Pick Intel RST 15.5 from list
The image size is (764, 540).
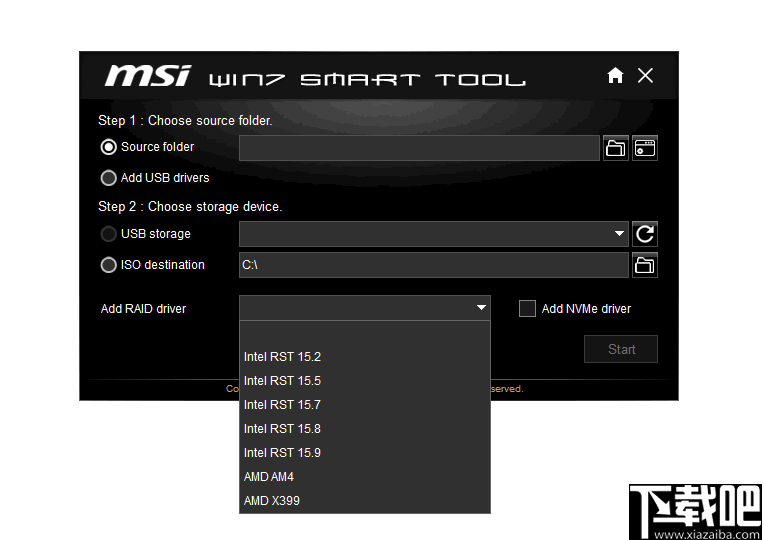click(x=364, y=381)
